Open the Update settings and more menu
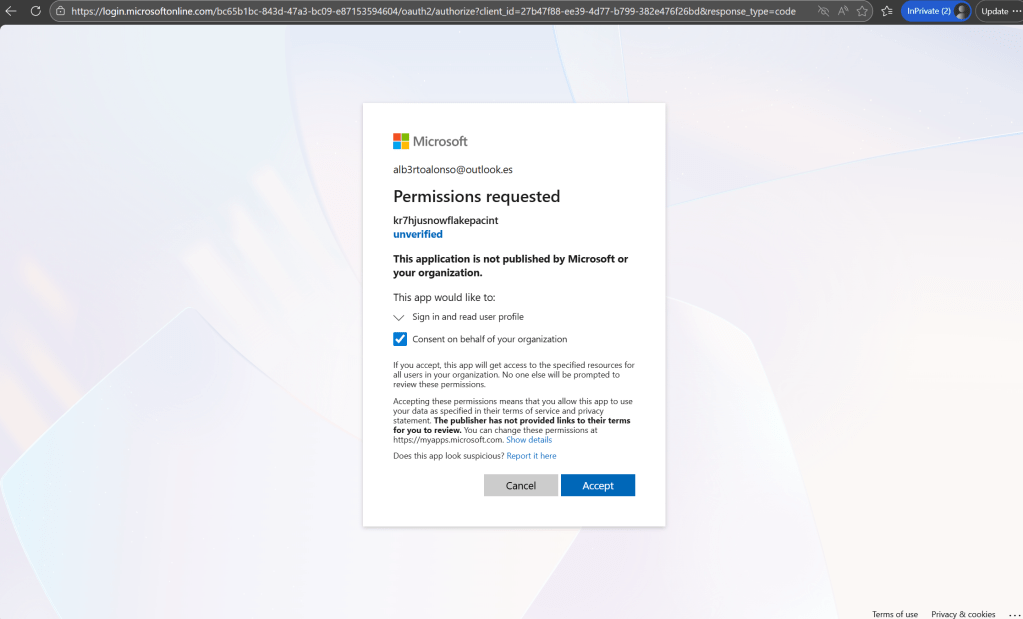 [998, 11]
